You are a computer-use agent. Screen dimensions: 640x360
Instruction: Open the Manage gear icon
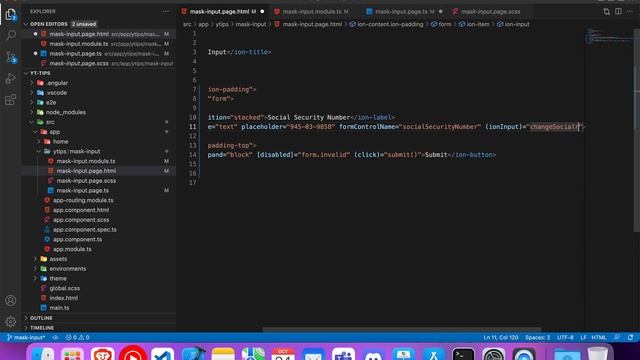11,322
